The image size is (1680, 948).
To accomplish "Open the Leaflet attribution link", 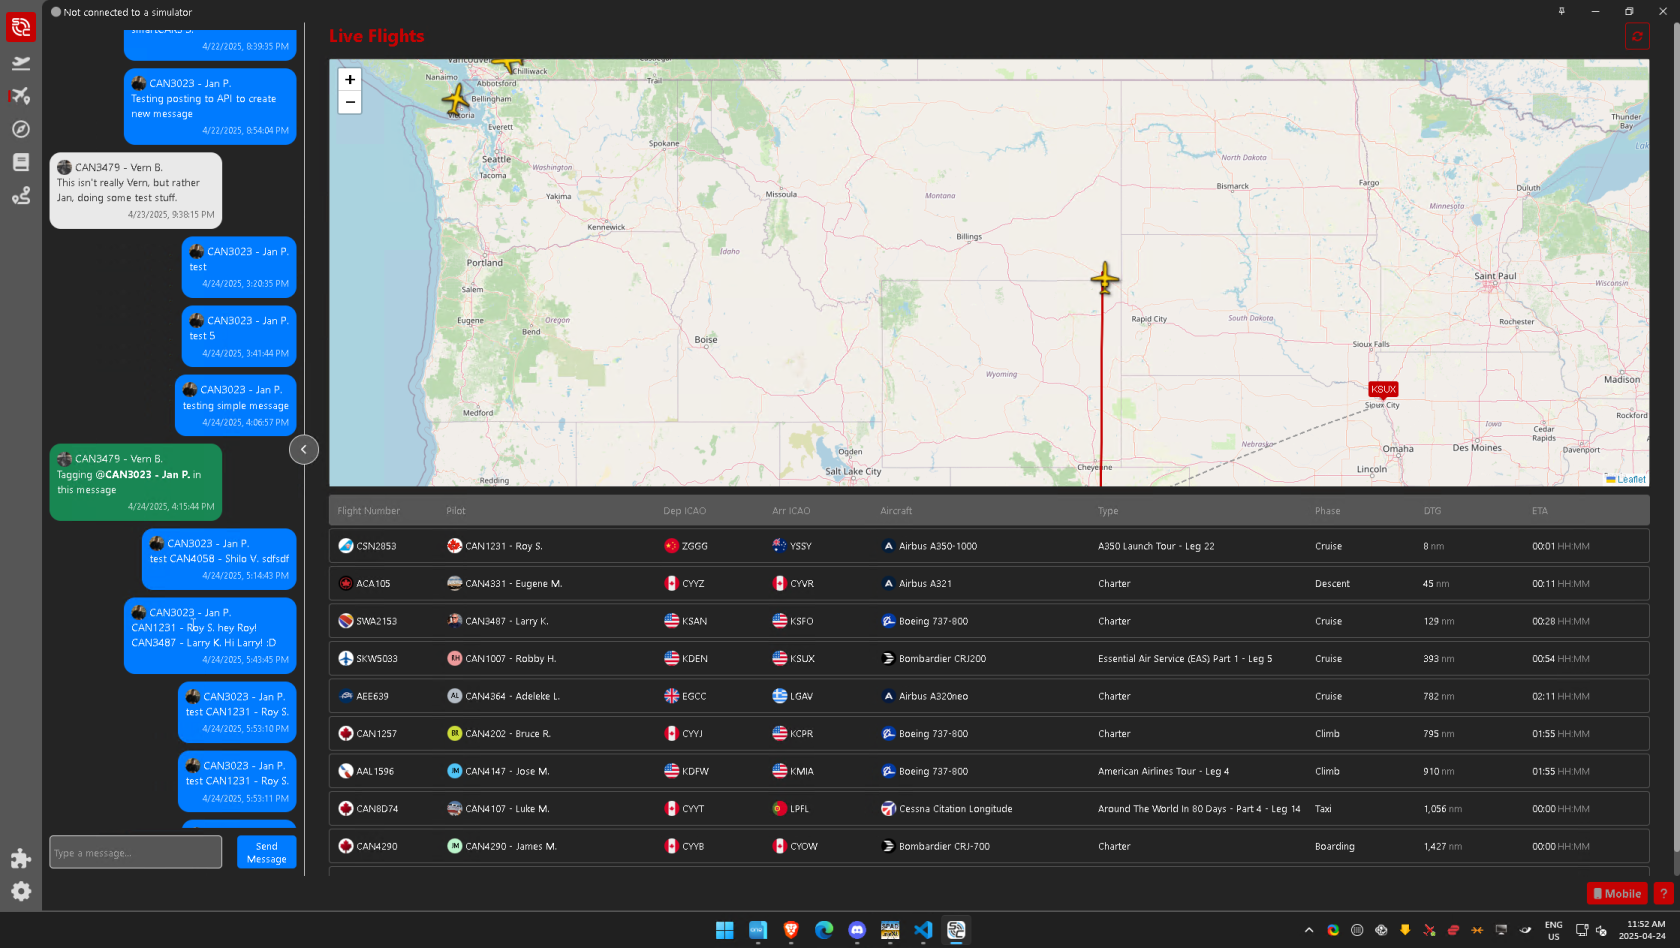I will click(x=1631, y=479).
